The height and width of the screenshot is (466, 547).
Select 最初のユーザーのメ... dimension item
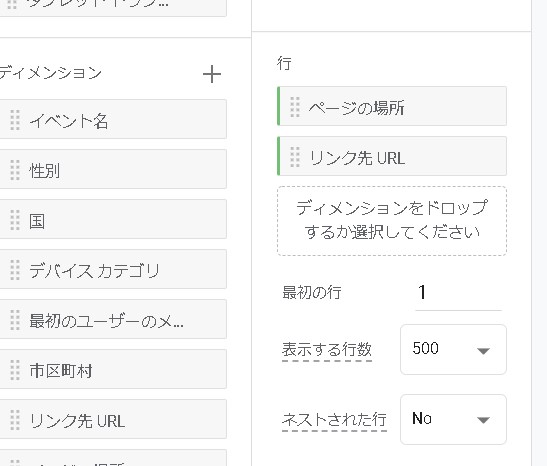point(113,320)
